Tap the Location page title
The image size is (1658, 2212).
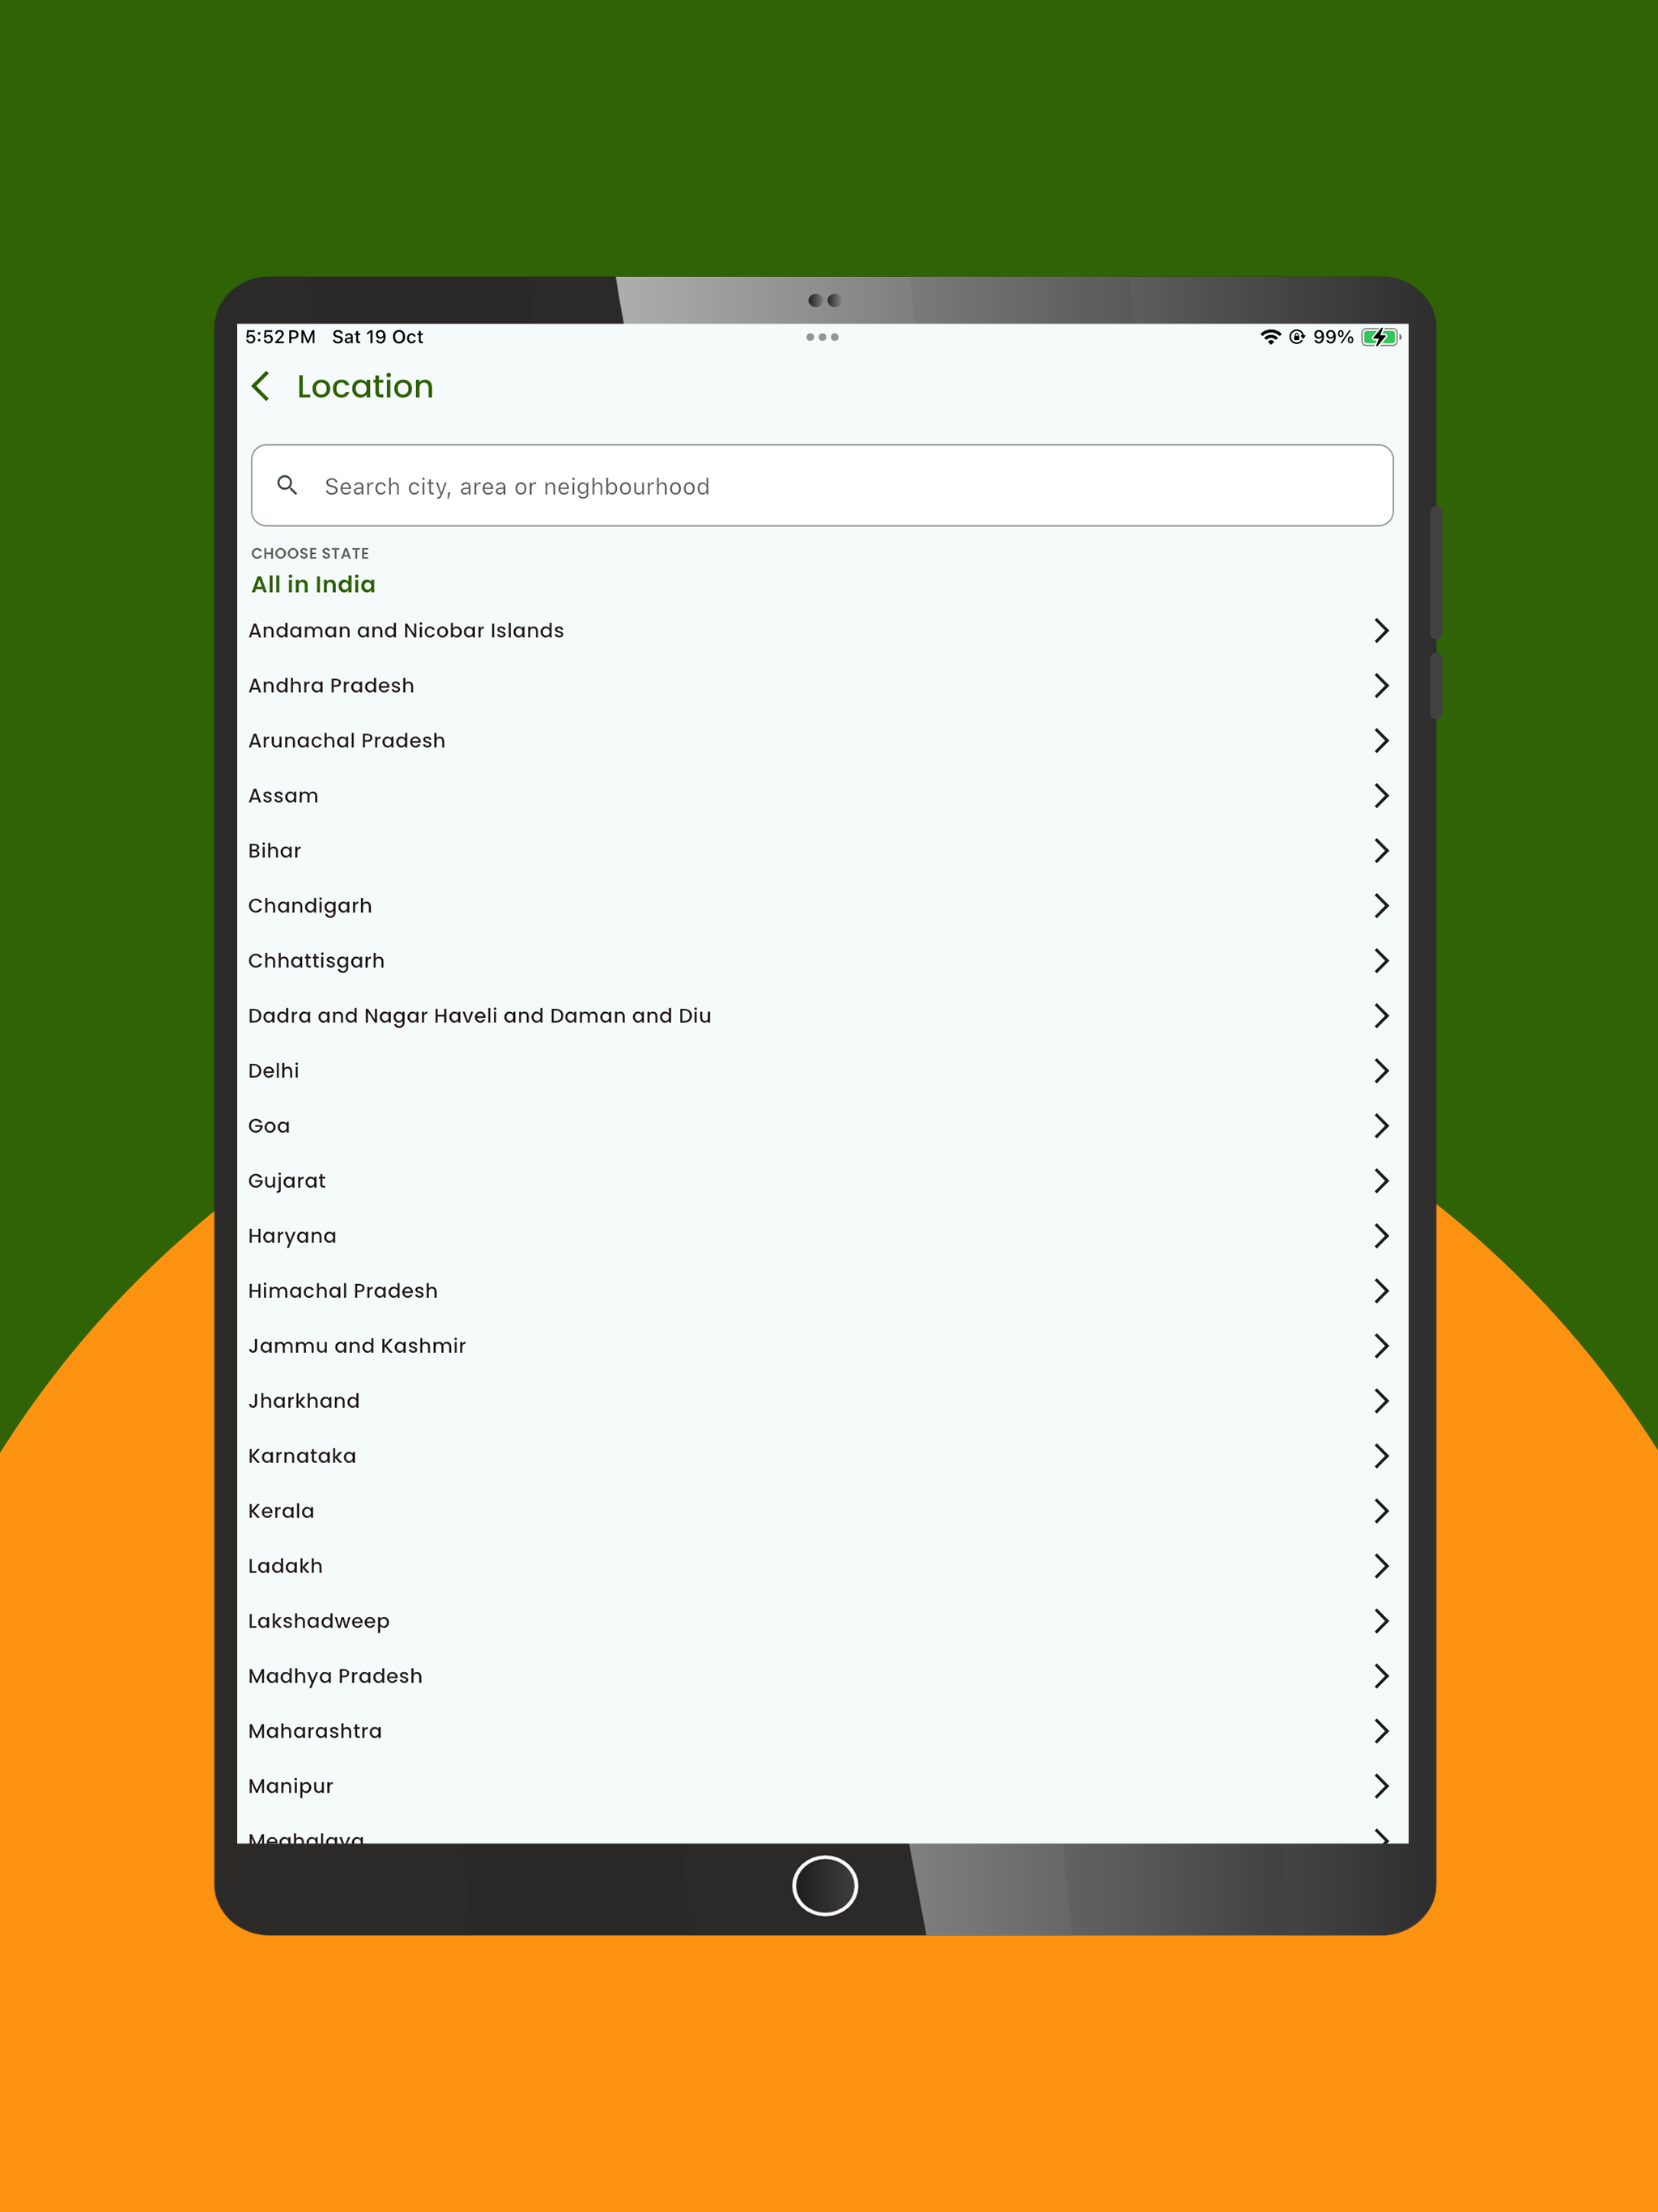point(365,386)
